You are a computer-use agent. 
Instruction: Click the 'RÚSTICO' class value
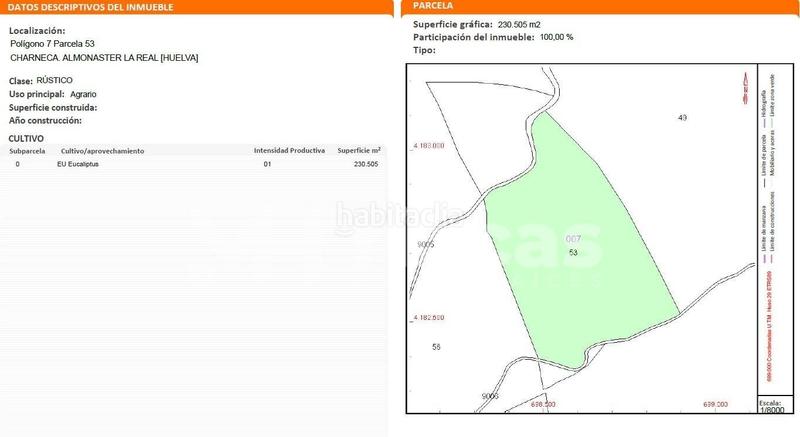55,80
